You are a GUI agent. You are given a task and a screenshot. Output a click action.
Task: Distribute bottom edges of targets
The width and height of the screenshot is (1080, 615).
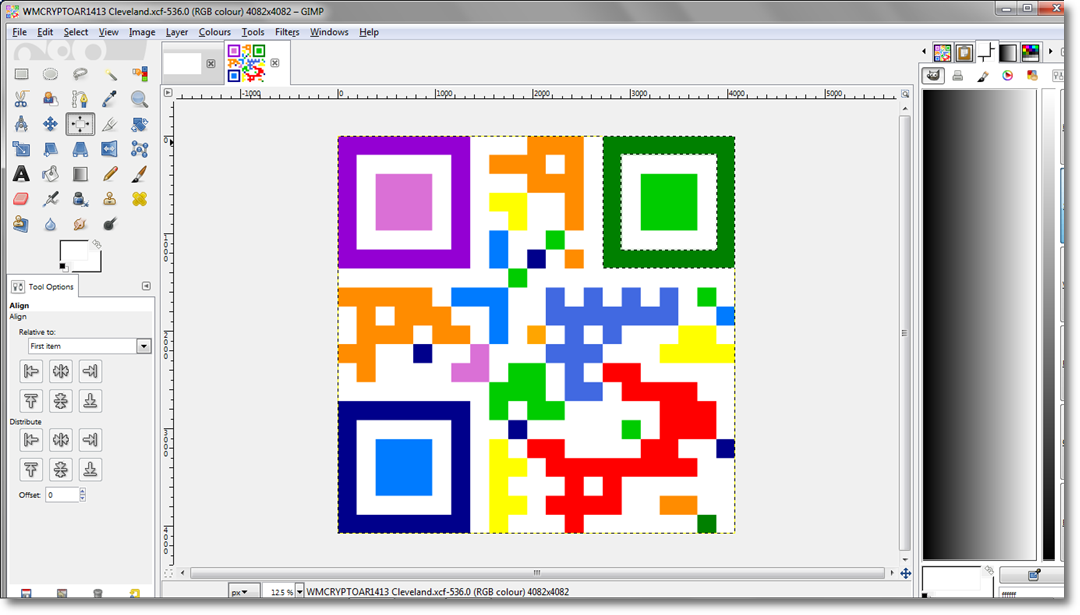tap(90, 469)
